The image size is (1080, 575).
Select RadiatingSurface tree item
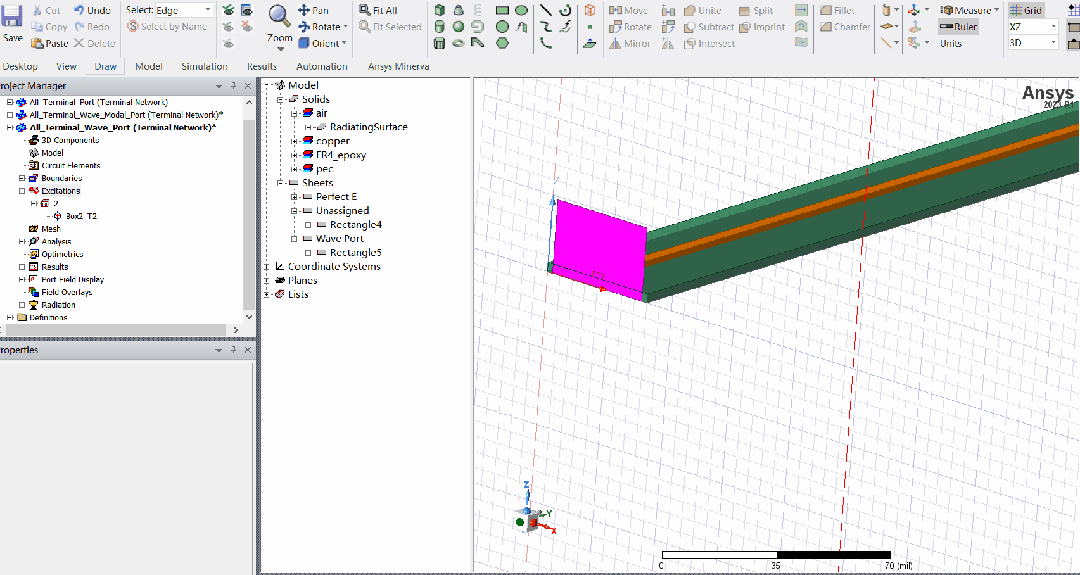tap(368, 127)
